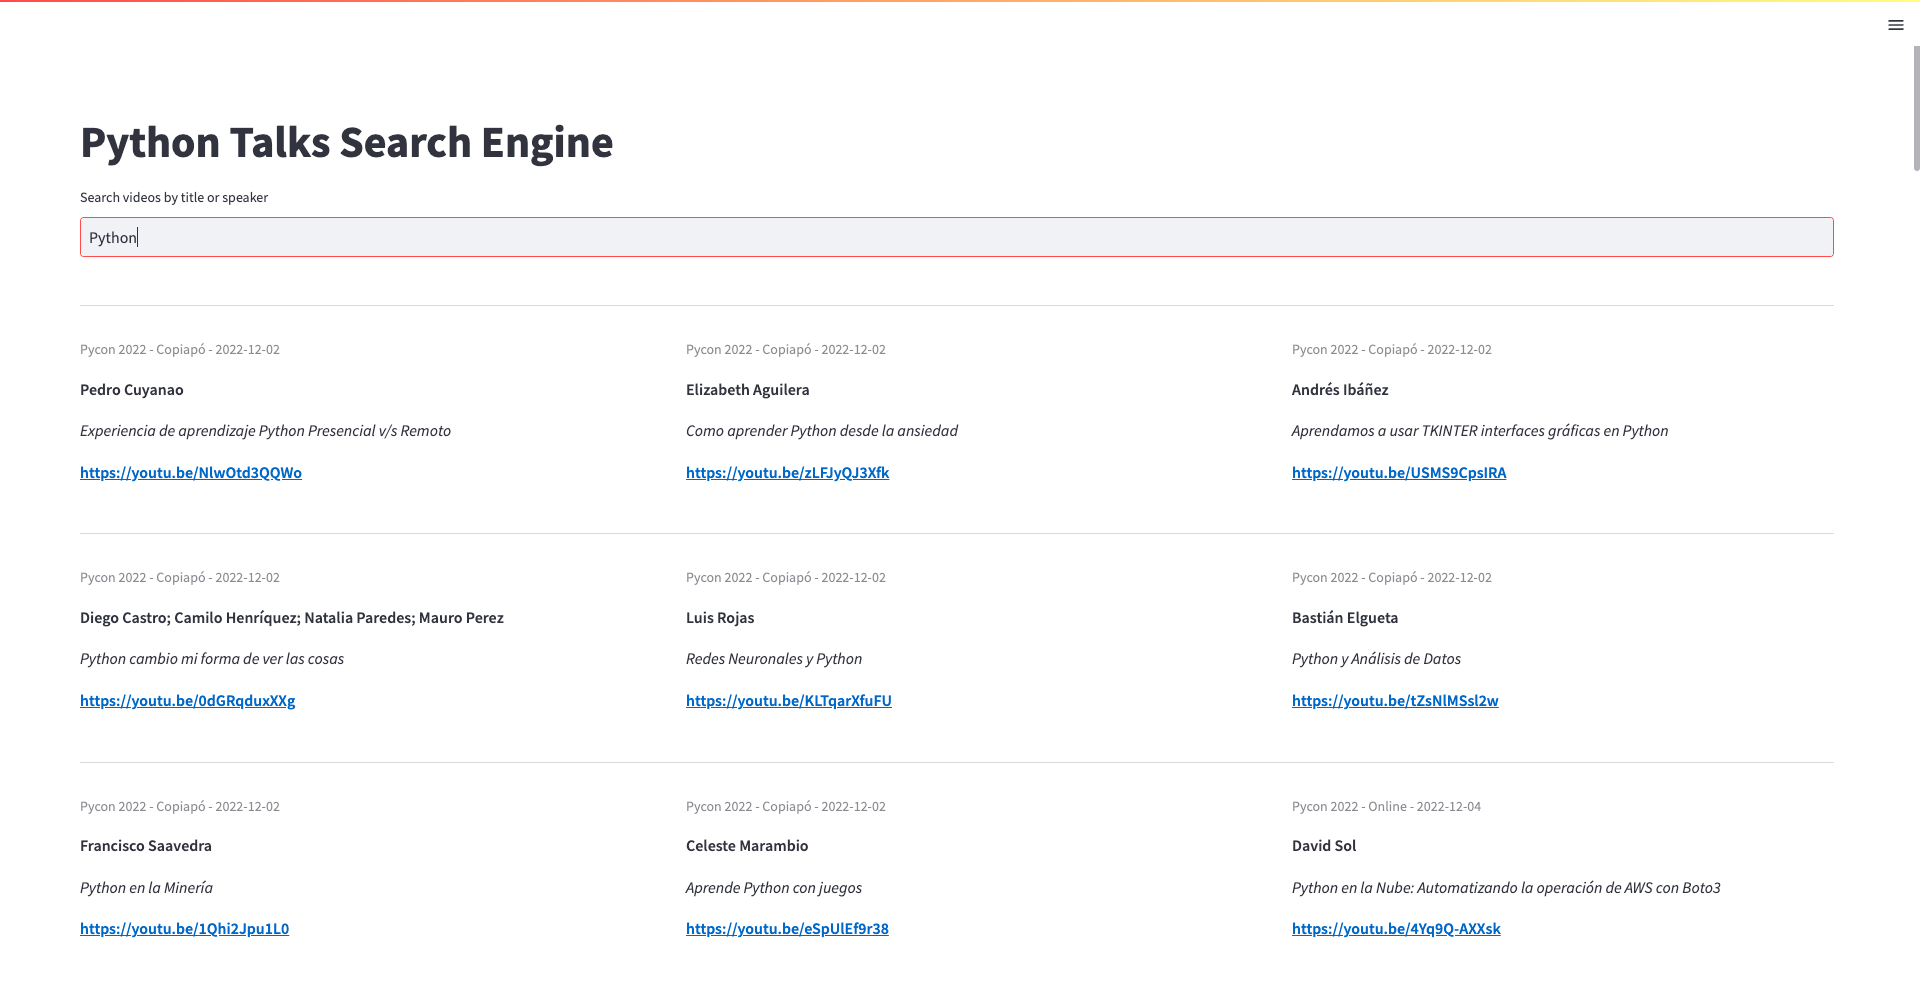Click the page vertical scrollbar

click(x=1915, y=110)
